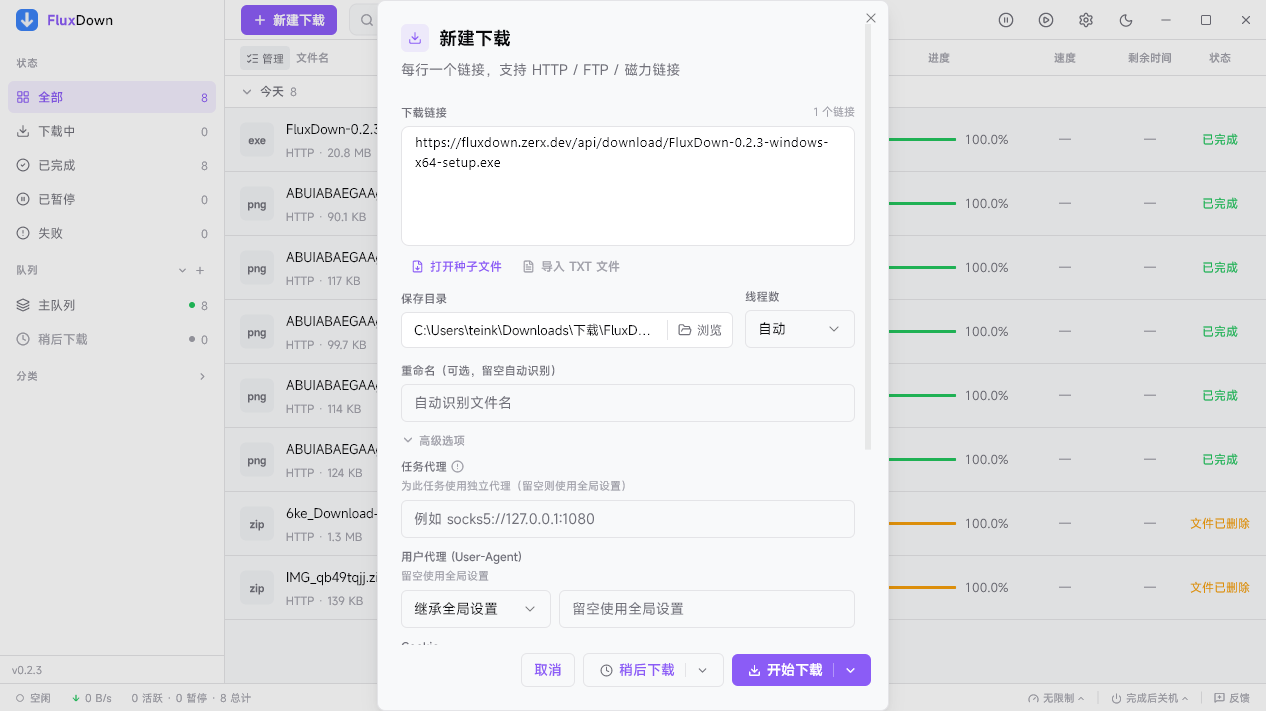Screen dimensions: 1266x711
Task: Click the 反馈 feedback button
Action: click(1232, 698)
